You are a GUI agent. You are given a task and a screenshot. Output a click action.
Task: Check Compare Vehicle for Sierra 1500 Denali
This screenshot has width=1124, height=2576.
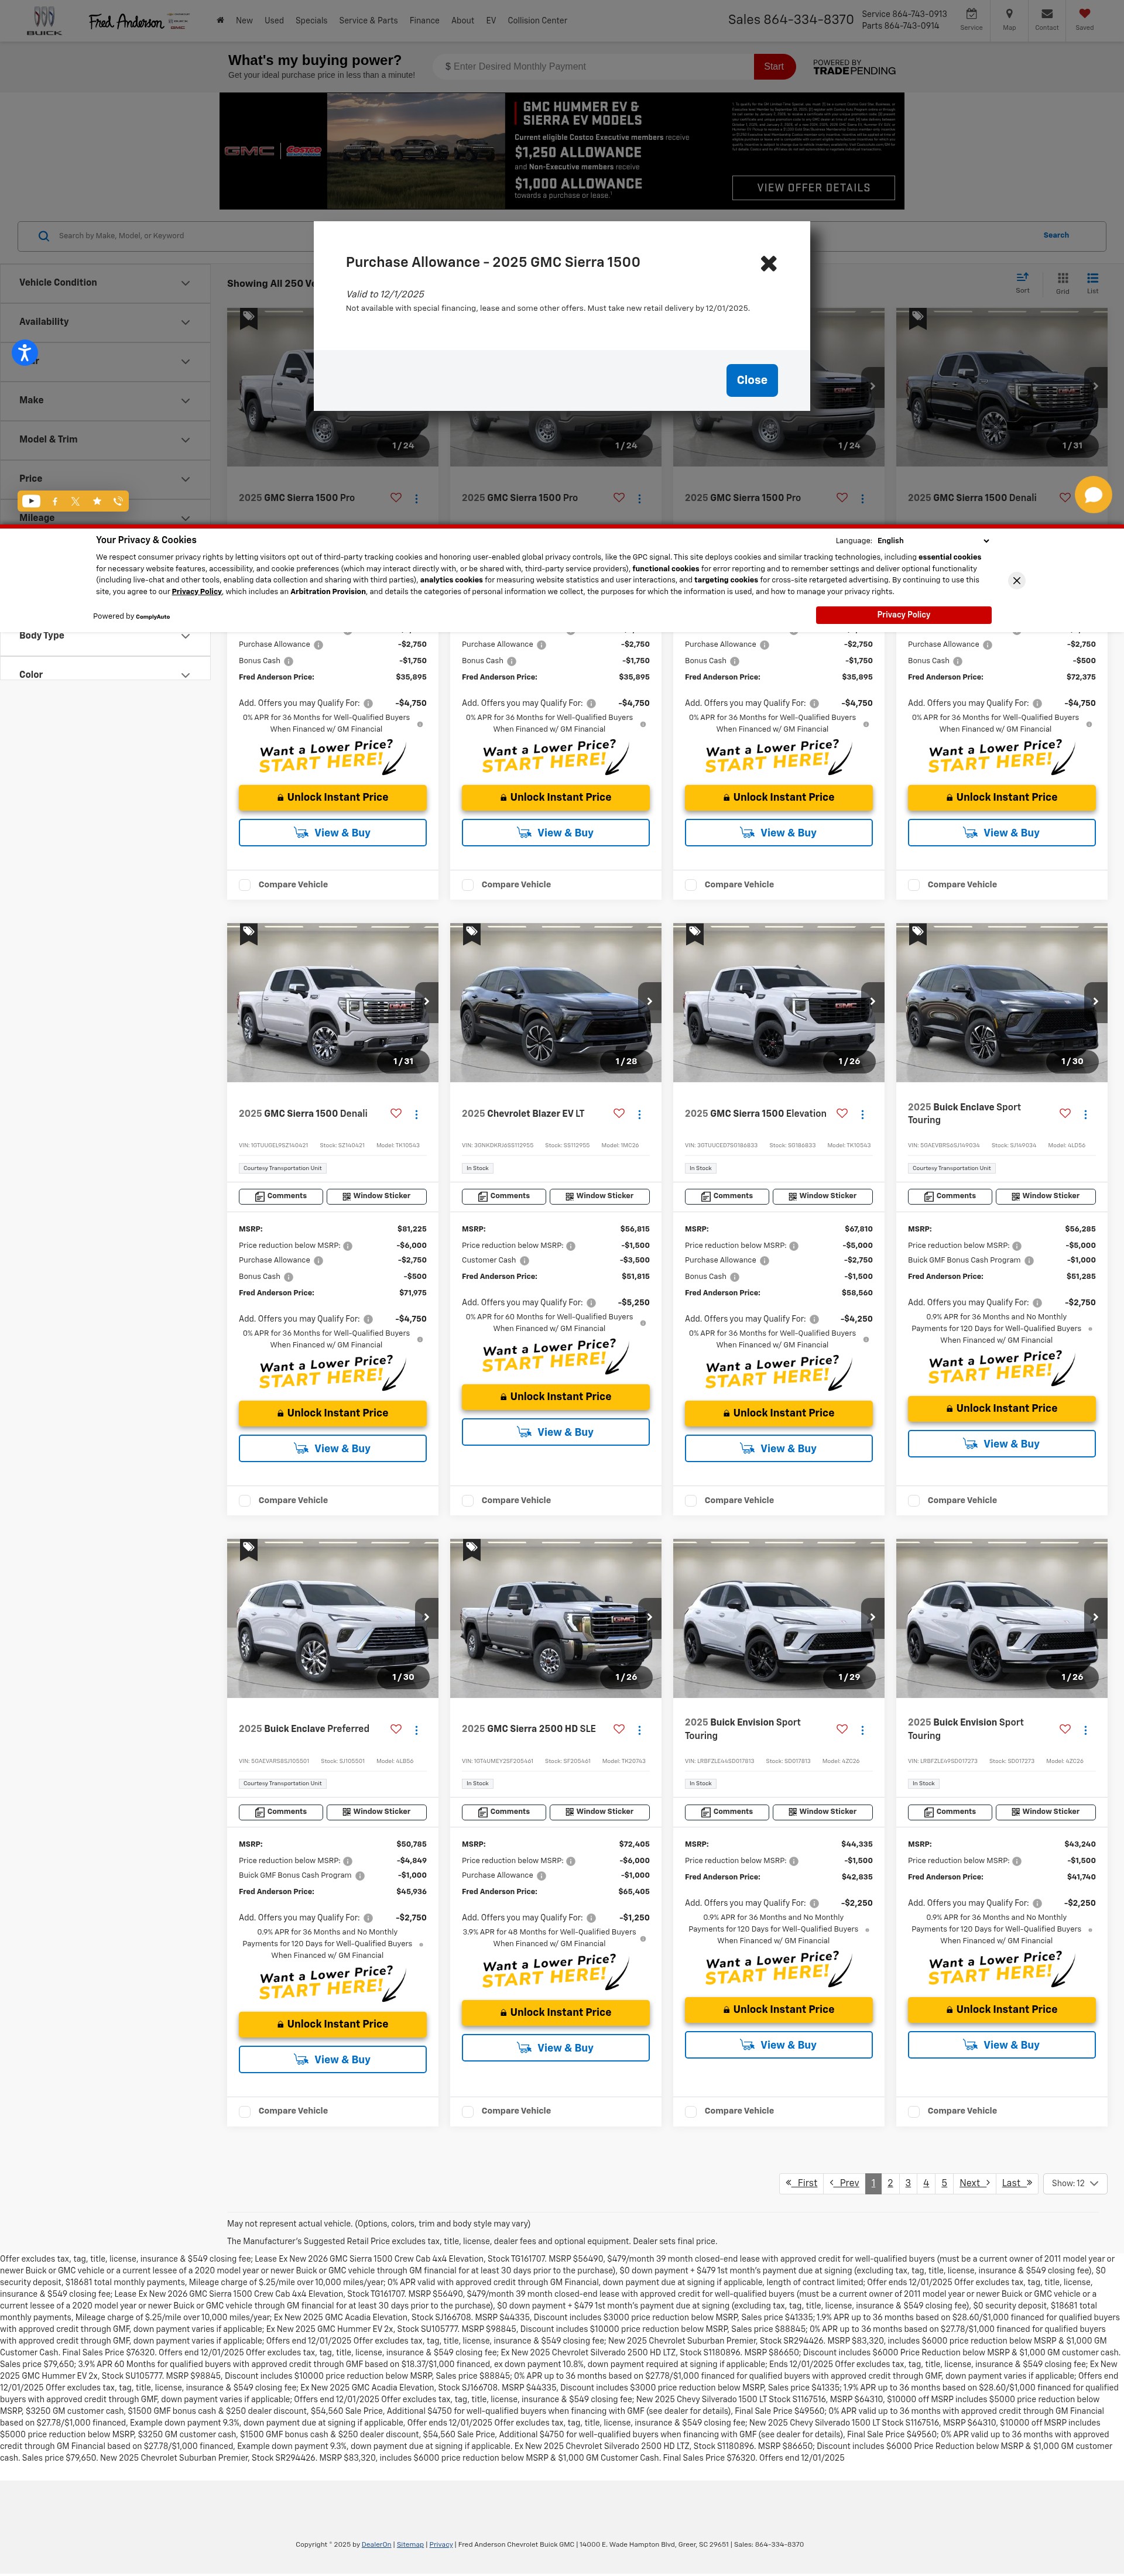pos(245,1500)
